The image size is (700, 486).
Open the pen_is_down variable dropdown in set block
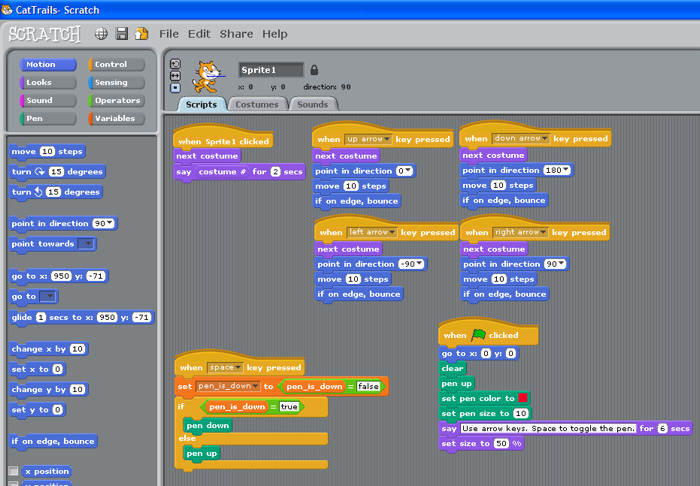coord(255,386)
